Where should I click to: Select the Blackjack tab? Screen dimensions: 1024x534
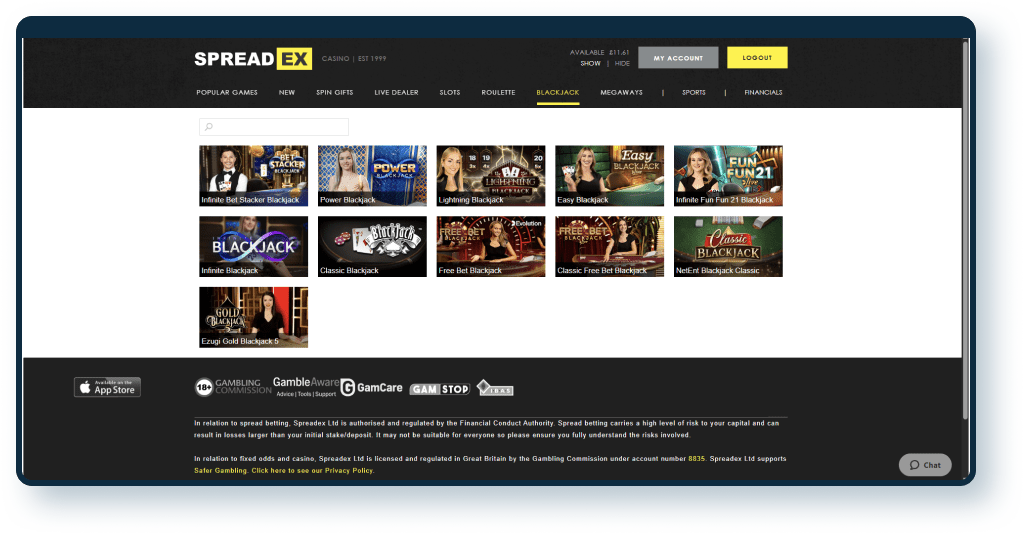558,93
